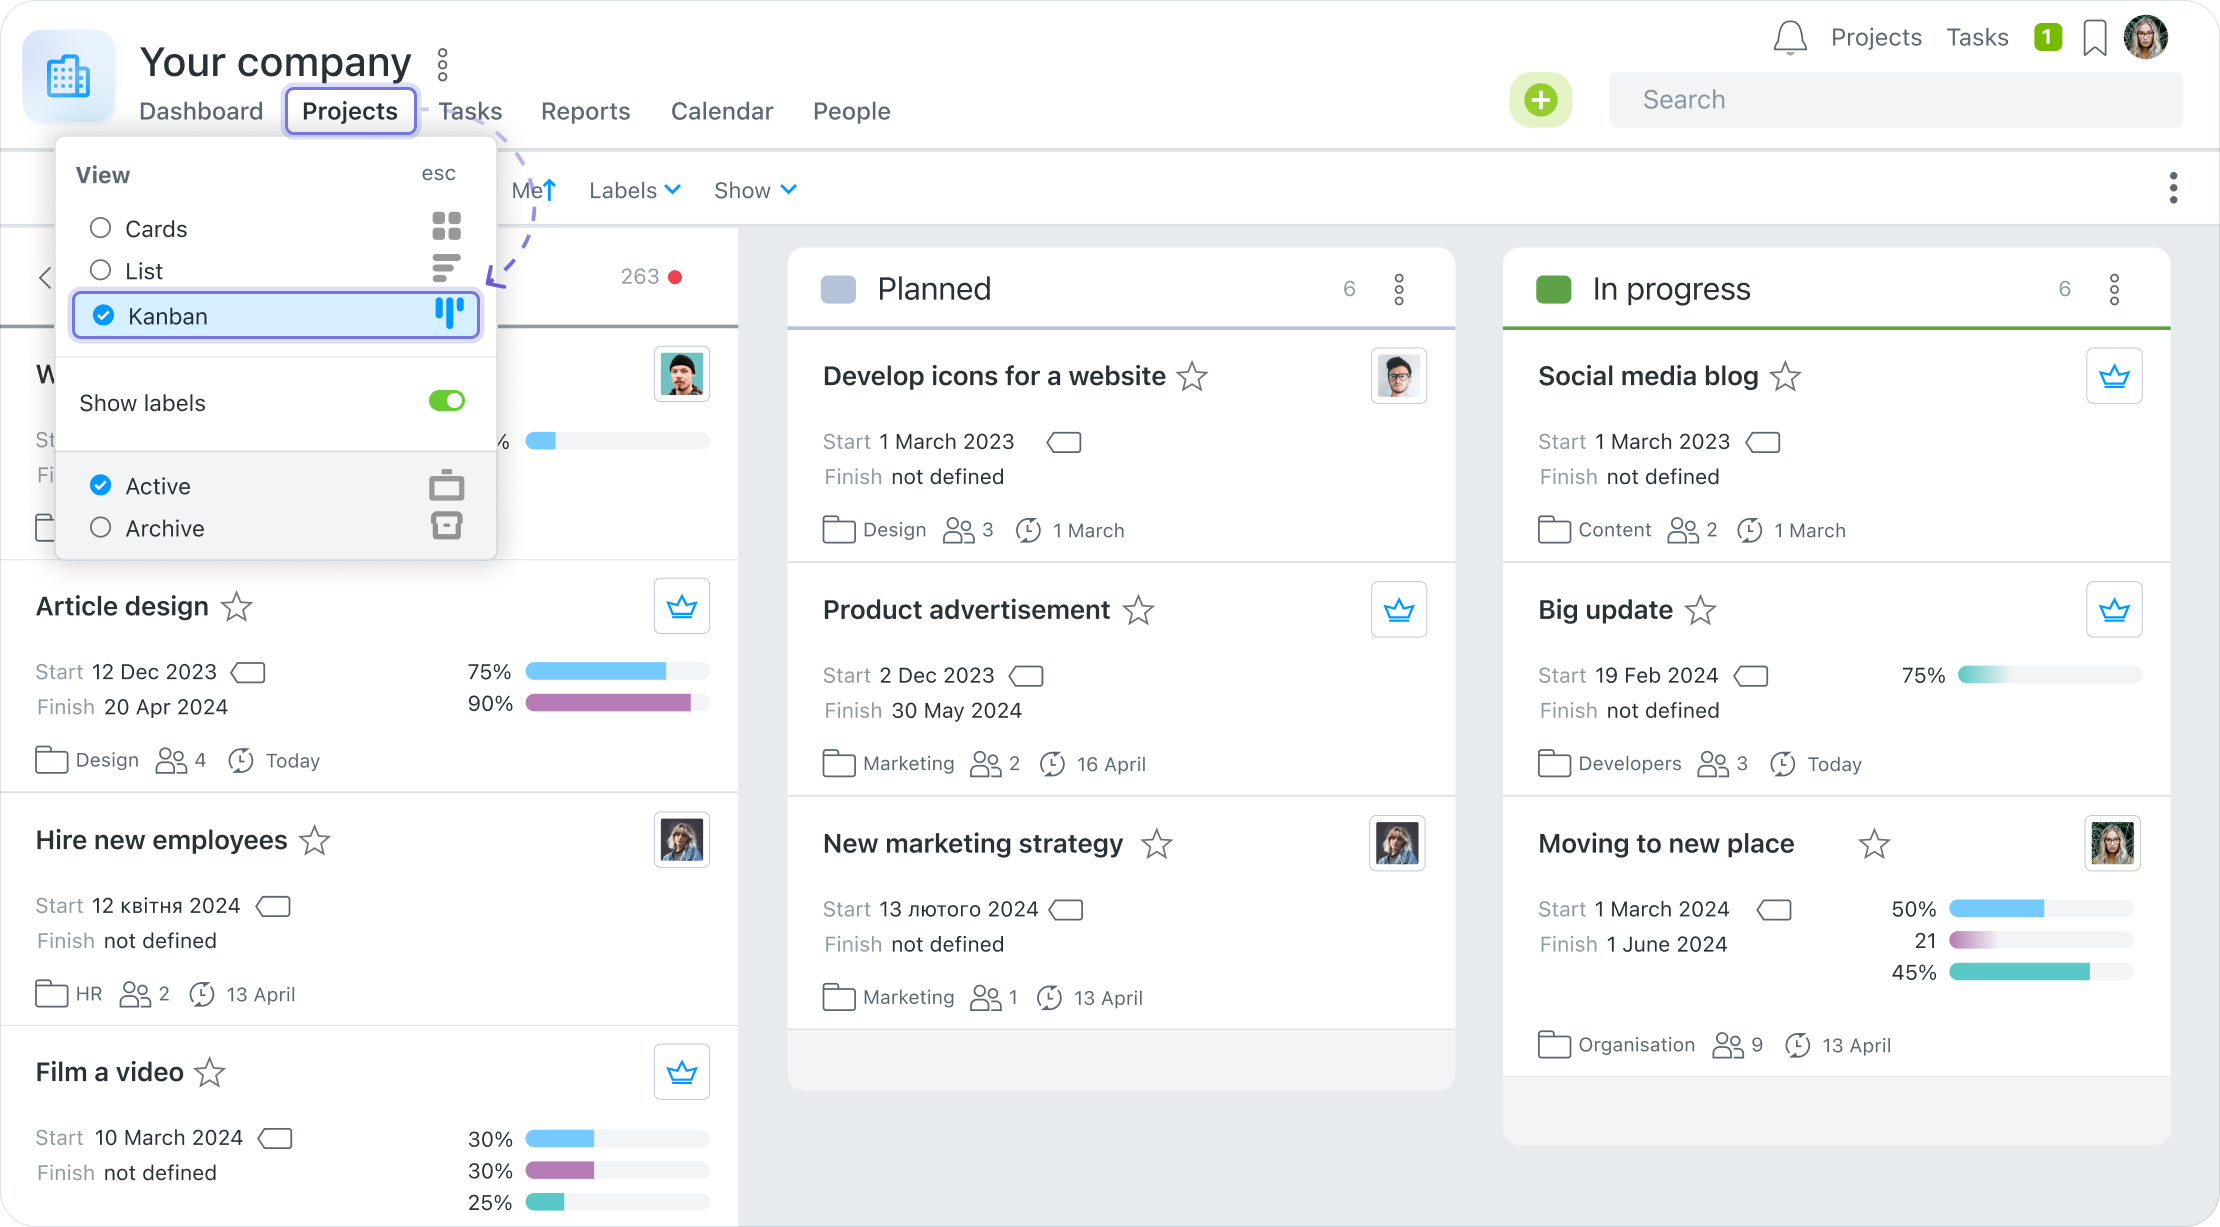Screen dimensions: 2220x1227
Task: Expand the Labels dropdown
Action: click(633, 190)
